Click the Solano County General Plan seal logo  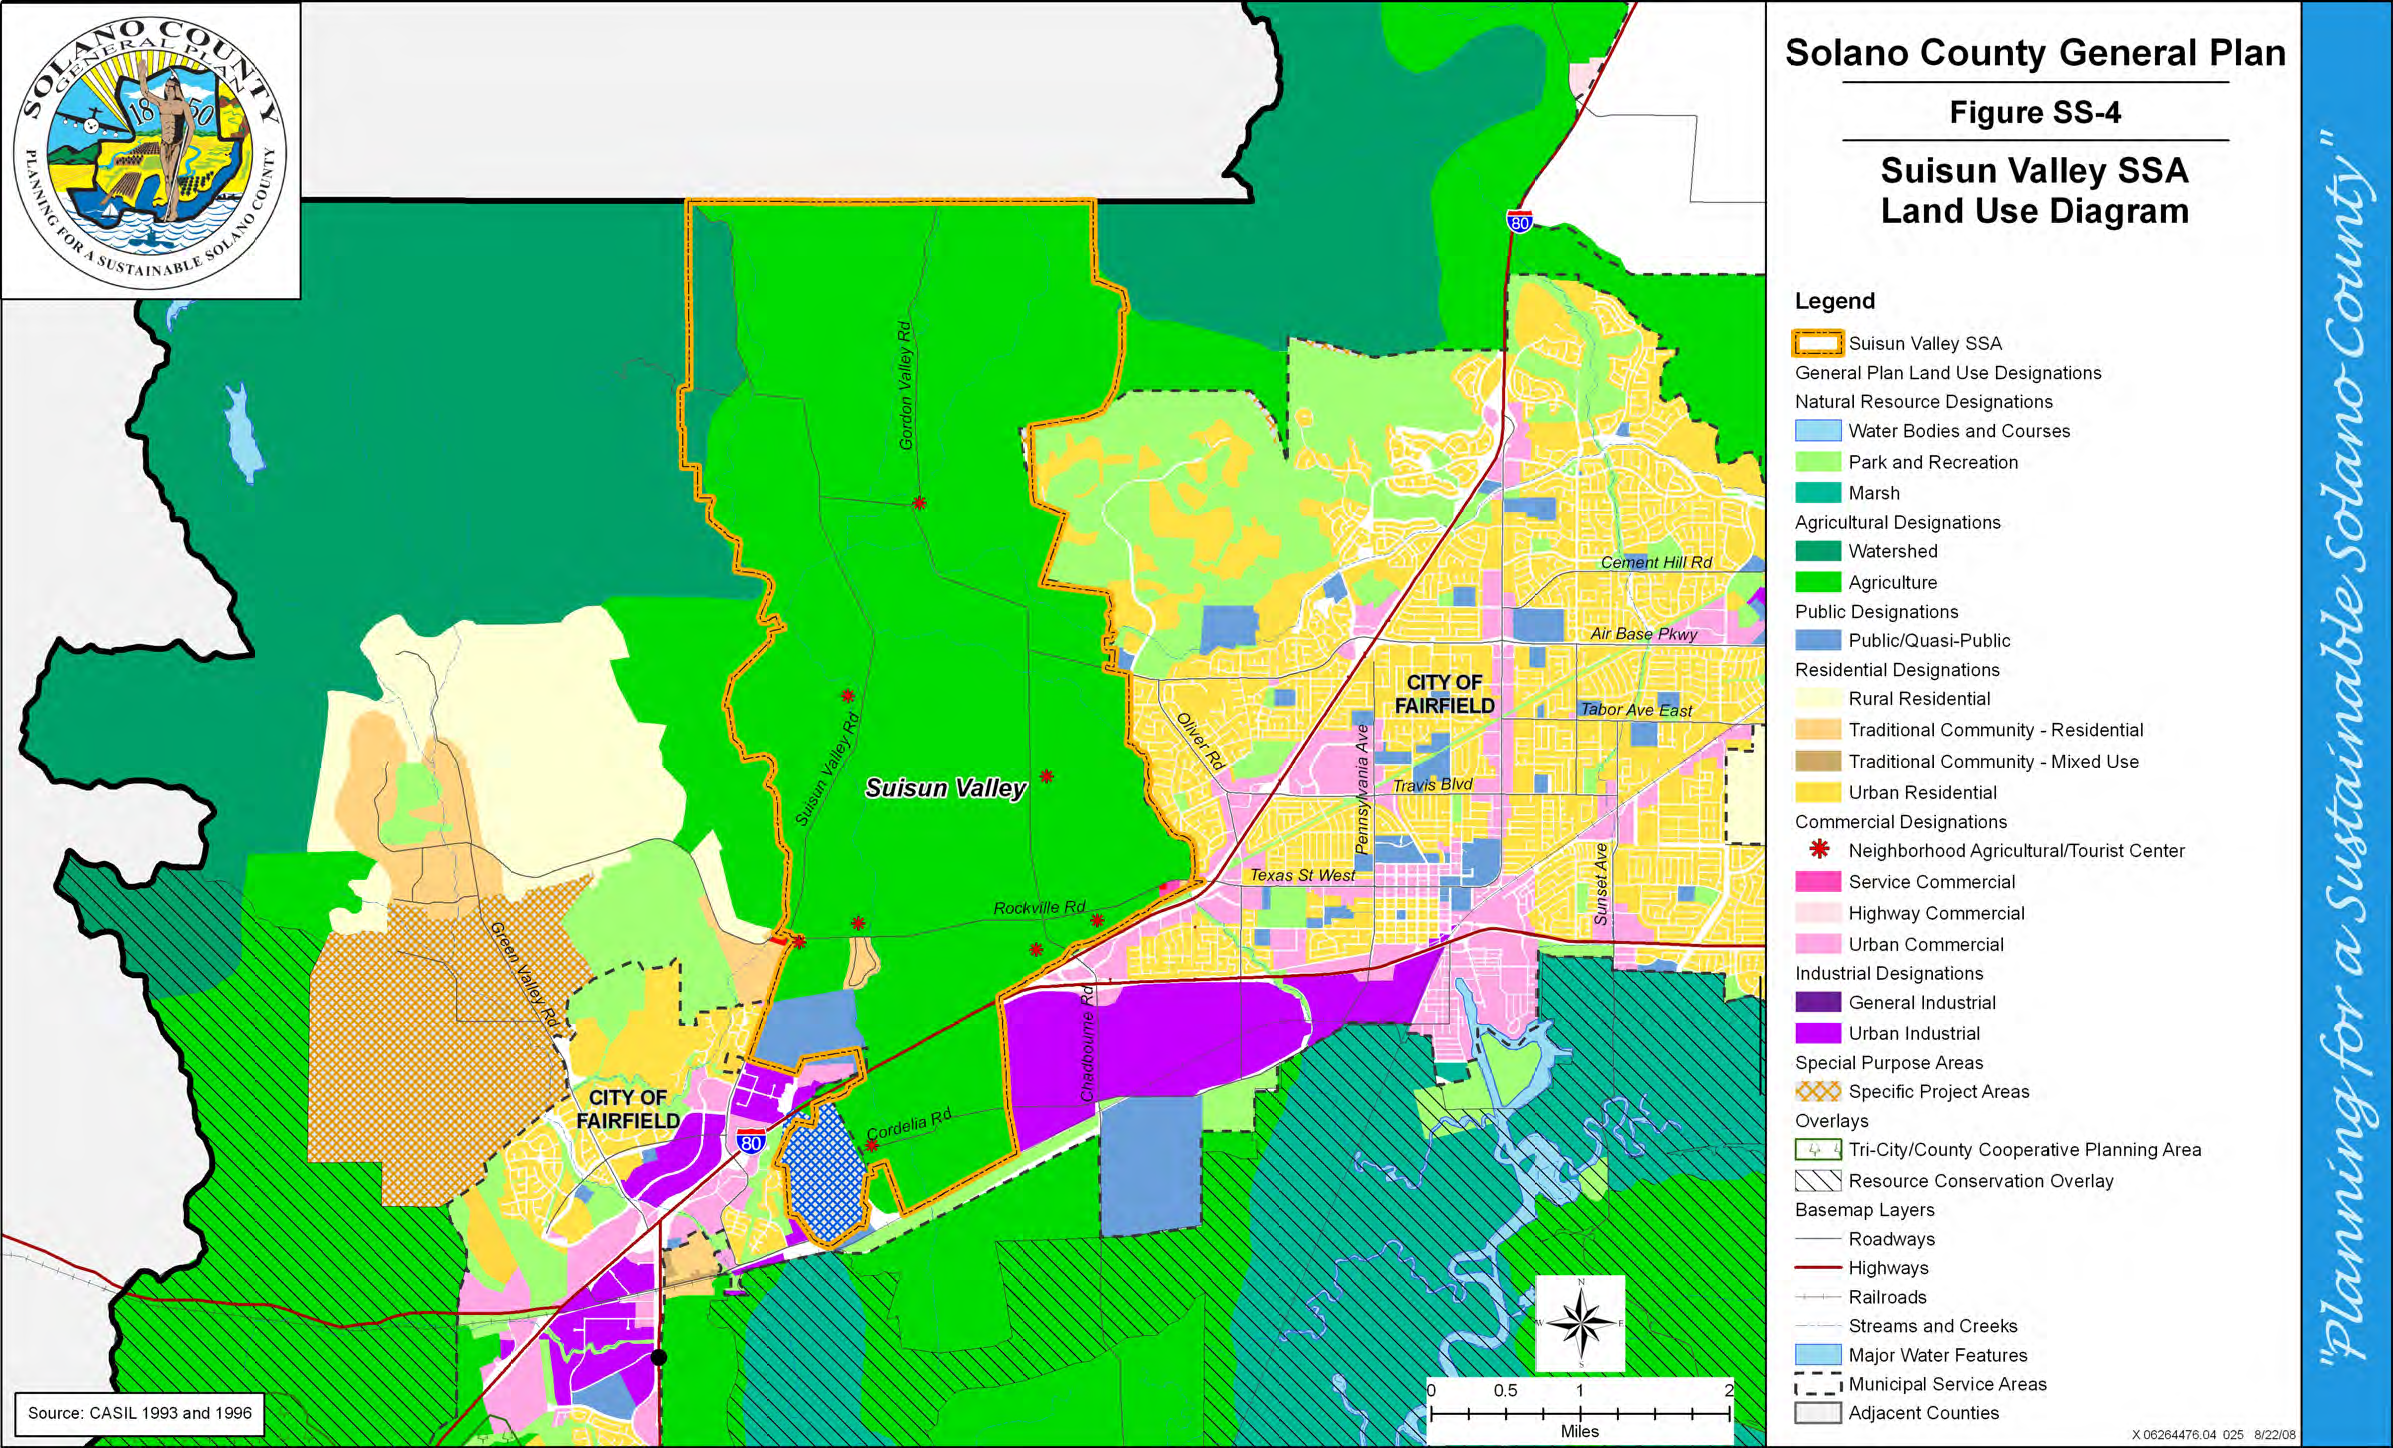pyautogui.click(x=150, y=150)
